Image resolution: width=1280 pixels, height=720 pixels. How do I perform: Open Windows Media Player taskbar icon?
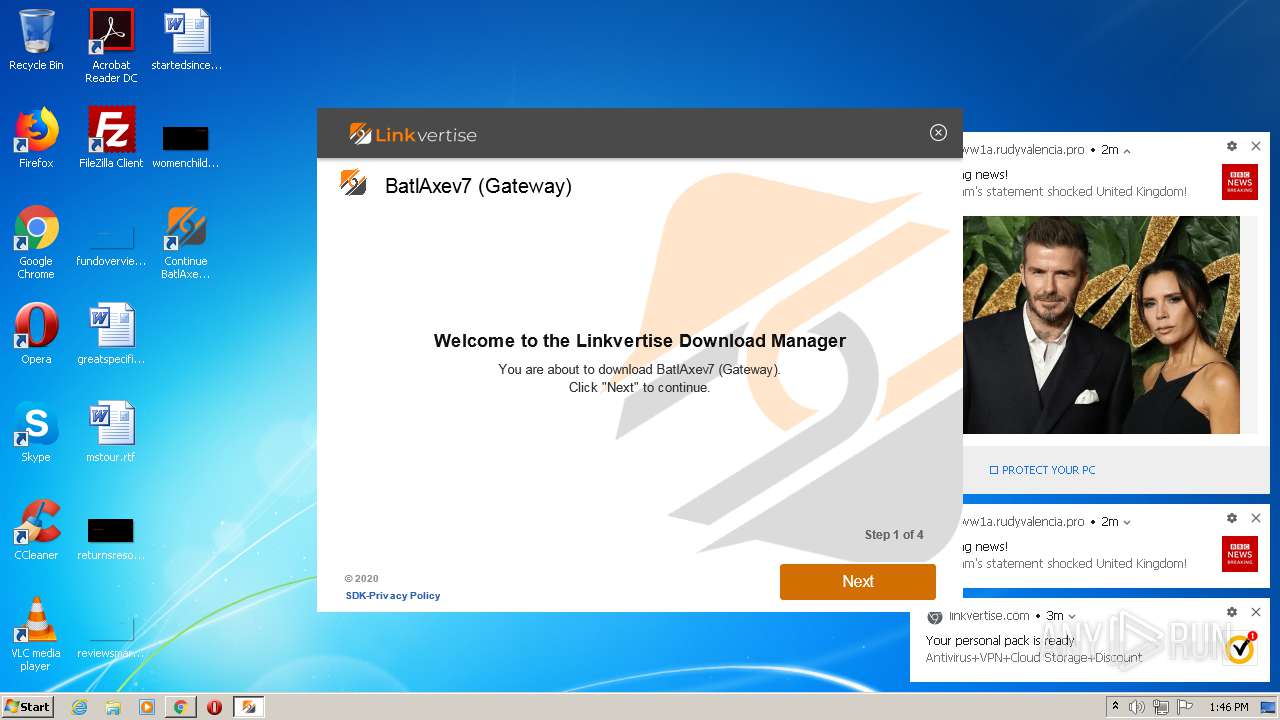tap(147, 707)
